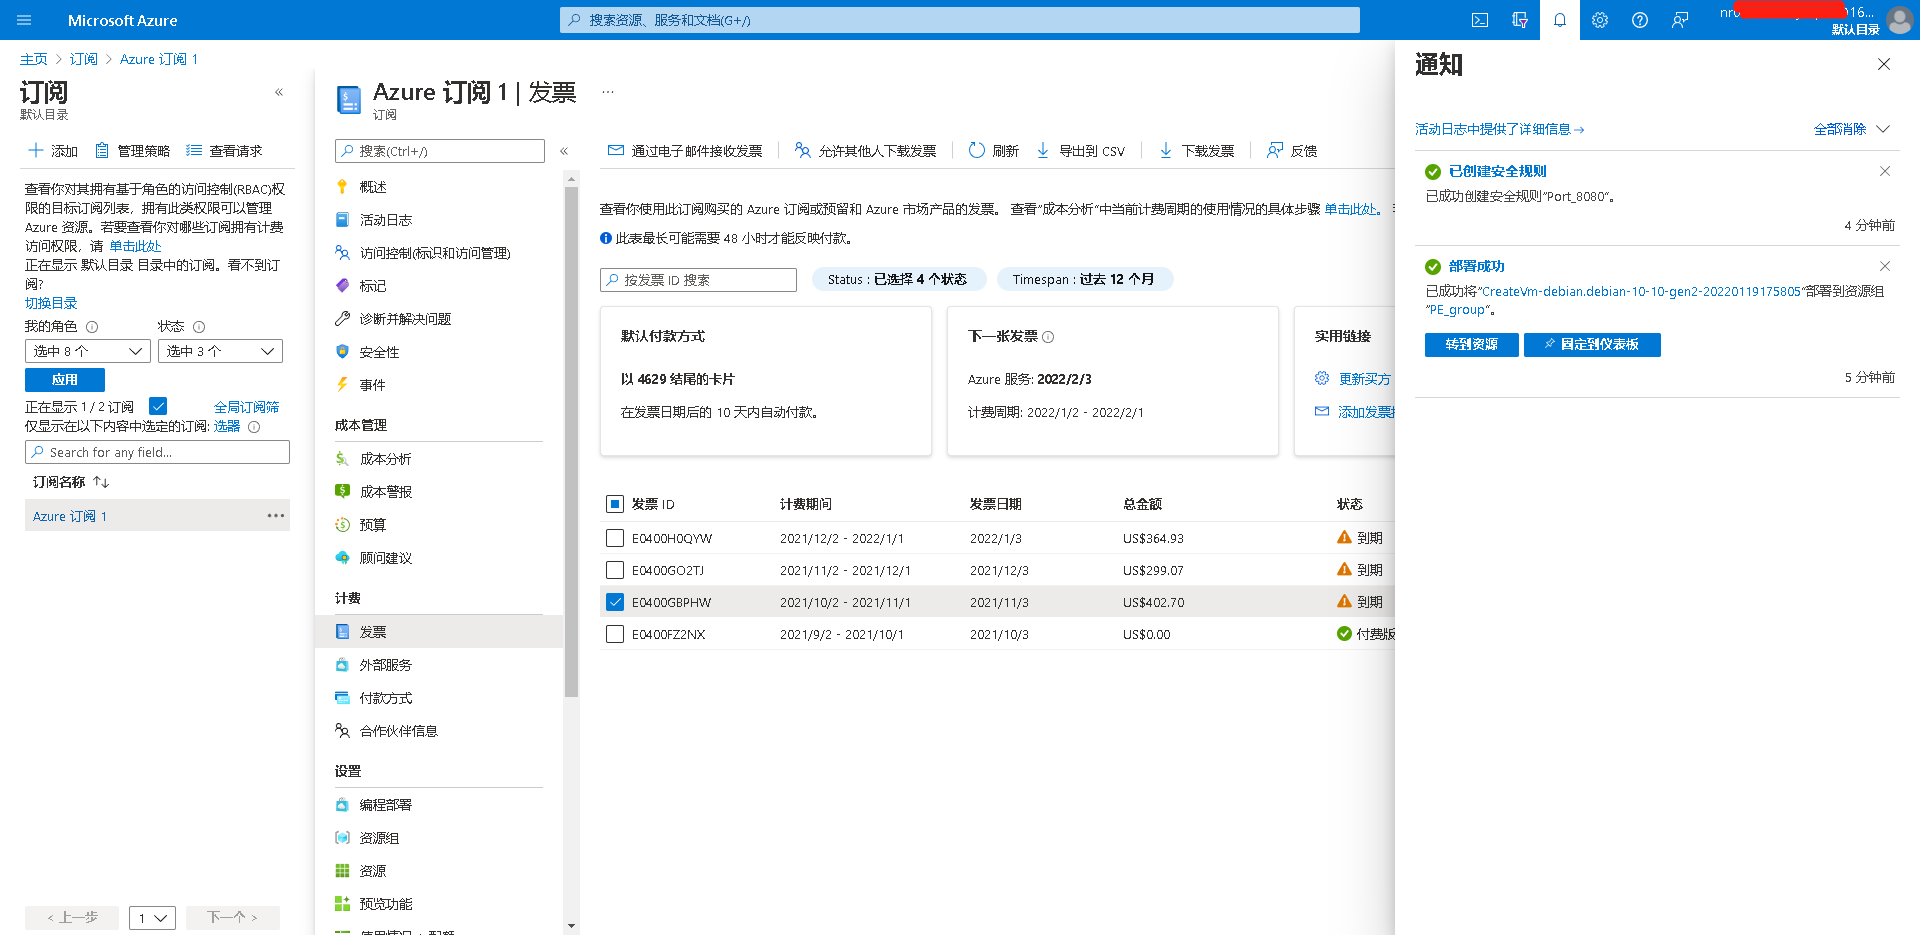Screen dimensions: 1920x935
Task: Collapse the resource menu sidebar
Action: (564, 151)
